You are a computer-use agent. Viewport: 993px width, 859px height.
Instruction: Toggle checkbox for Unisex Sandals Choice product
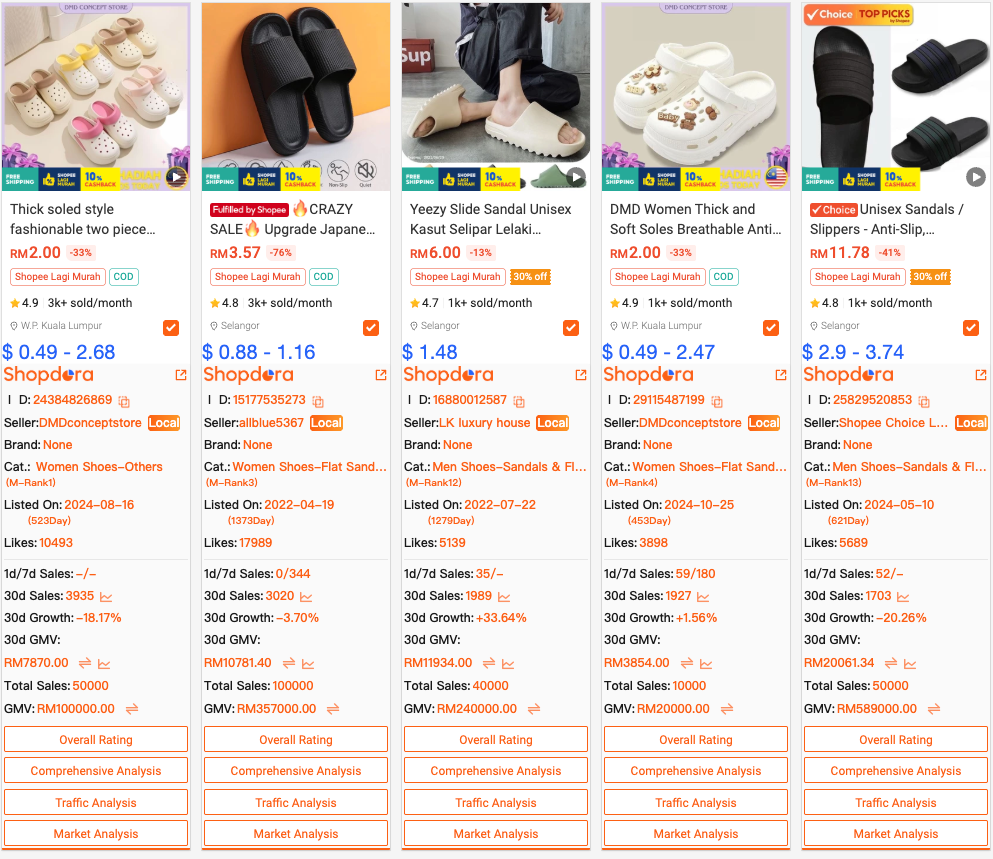click(x=970, y=328)
